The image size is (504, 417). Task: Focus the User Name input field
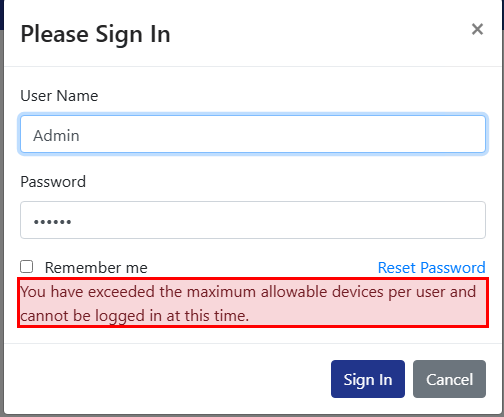[x=253, y=134]
